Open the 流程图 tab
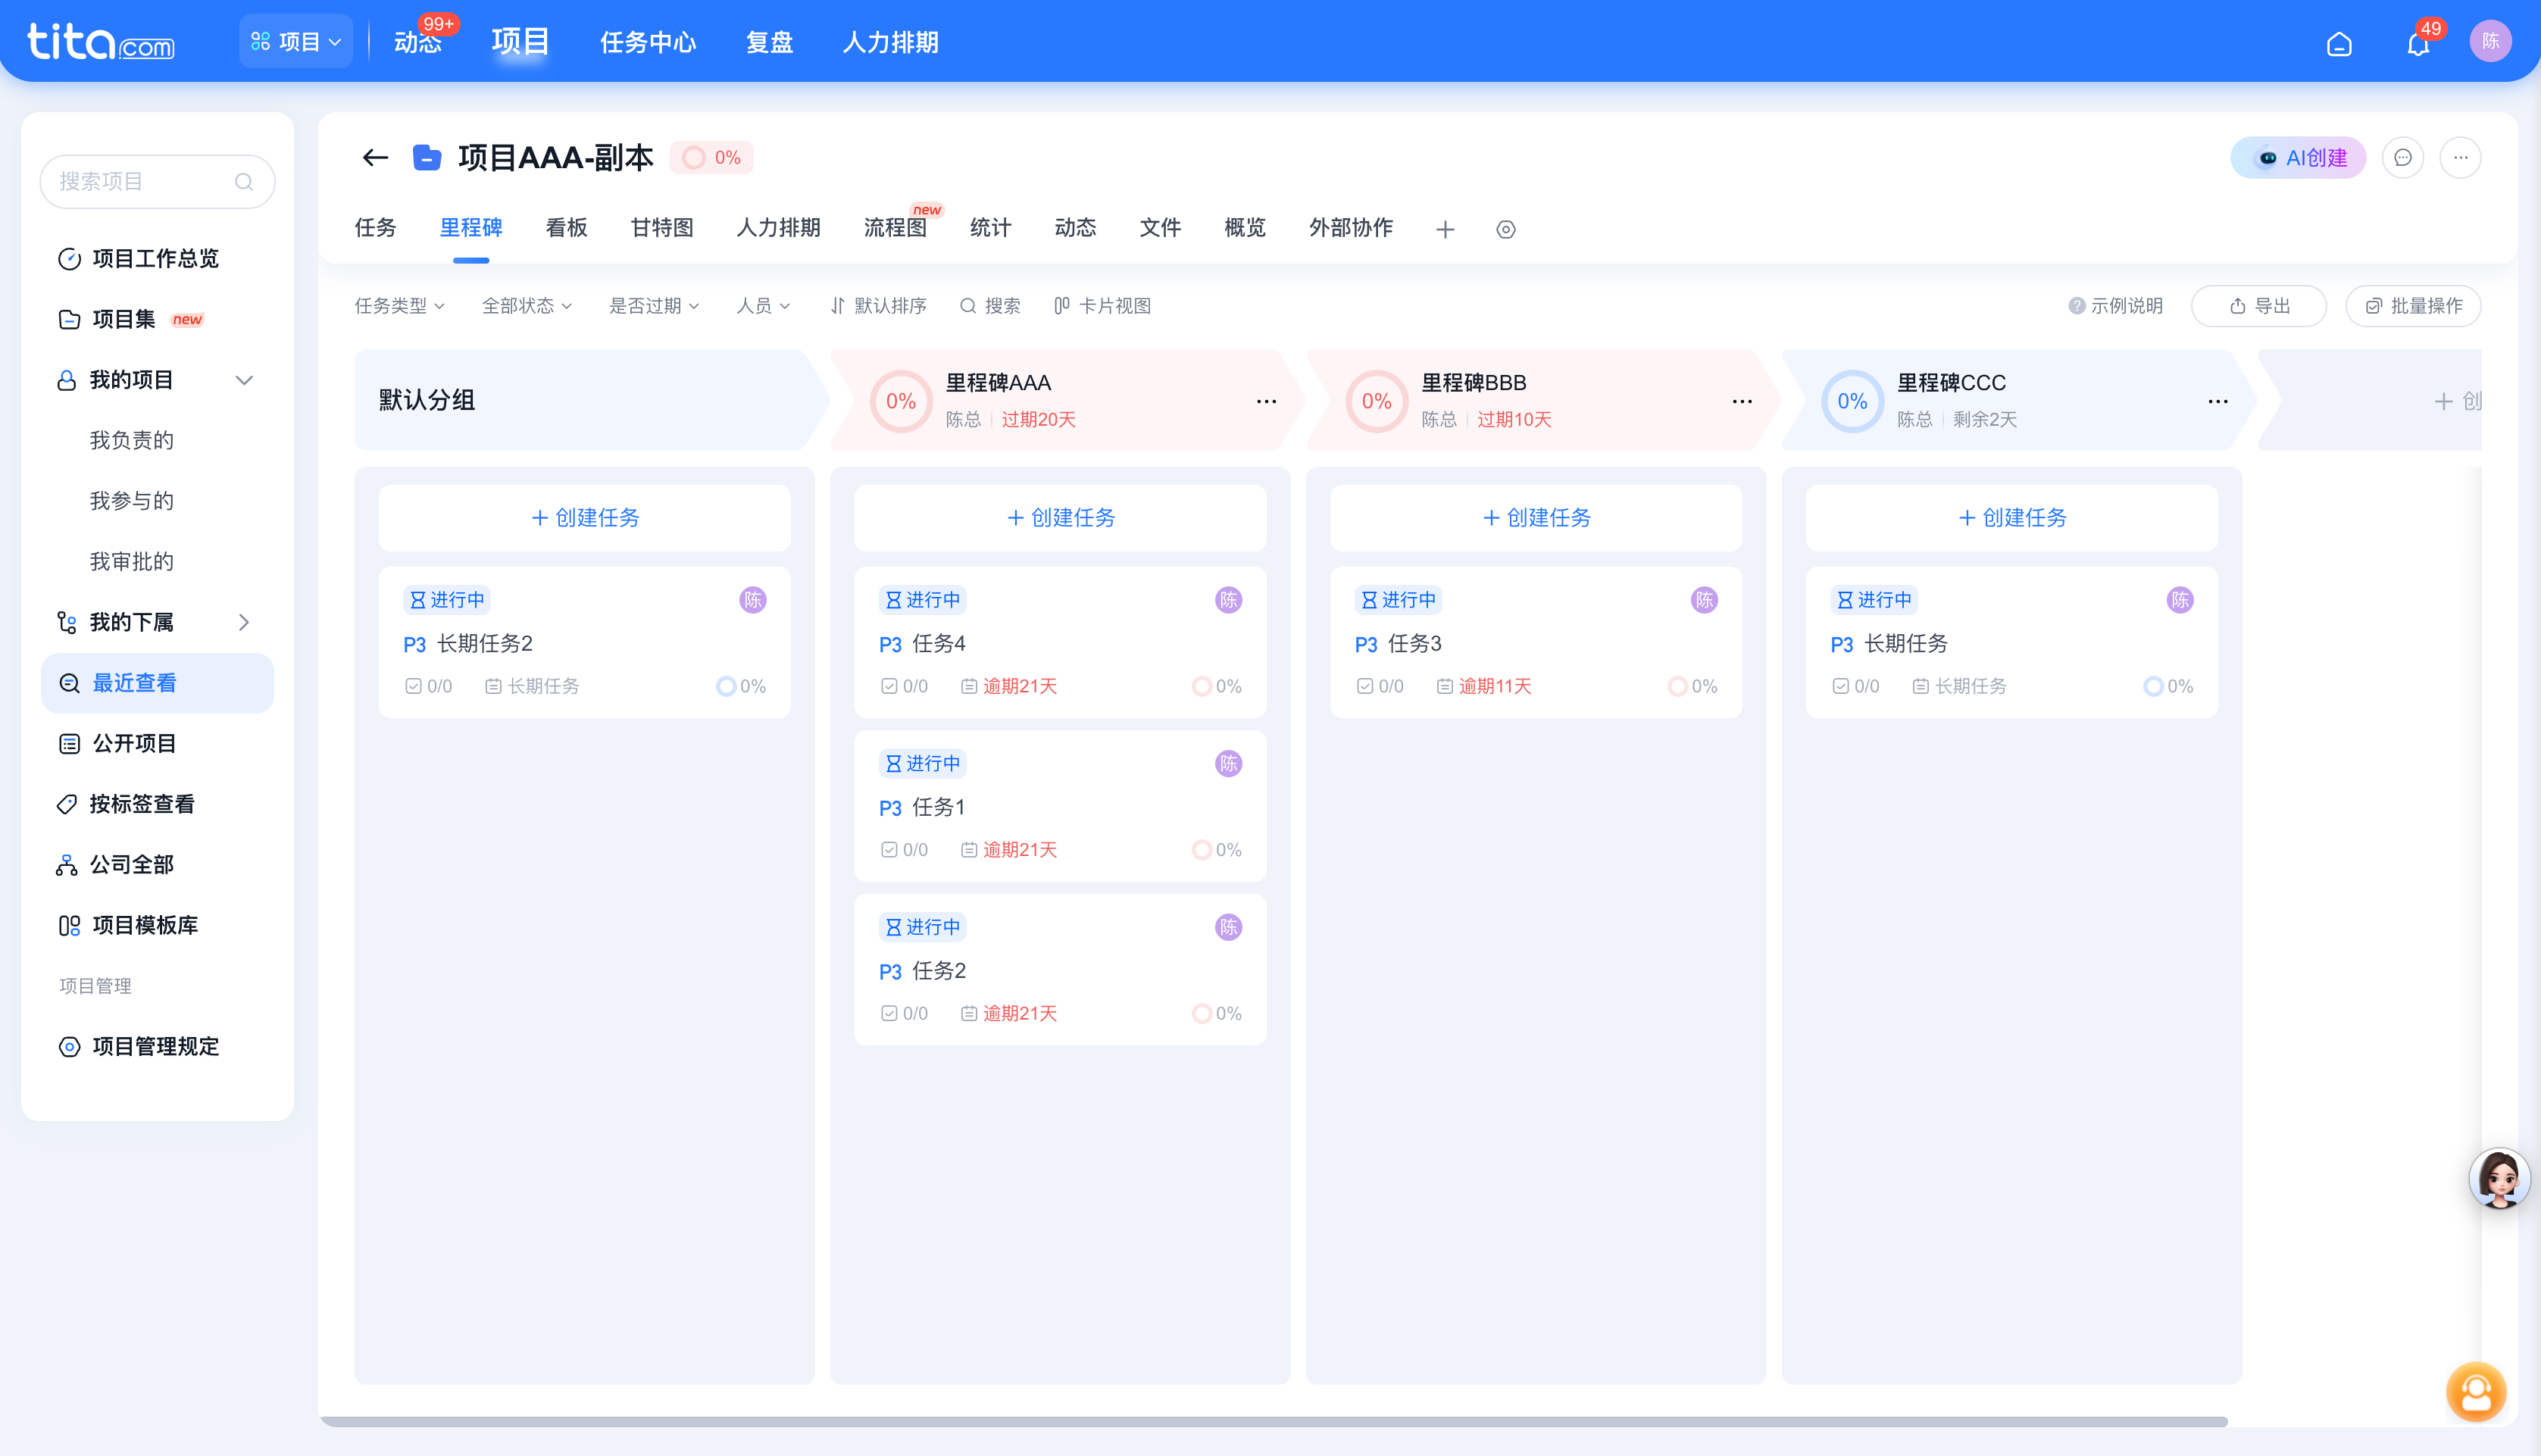Viewport: 2541px width, 1456px height. (895, 228)
